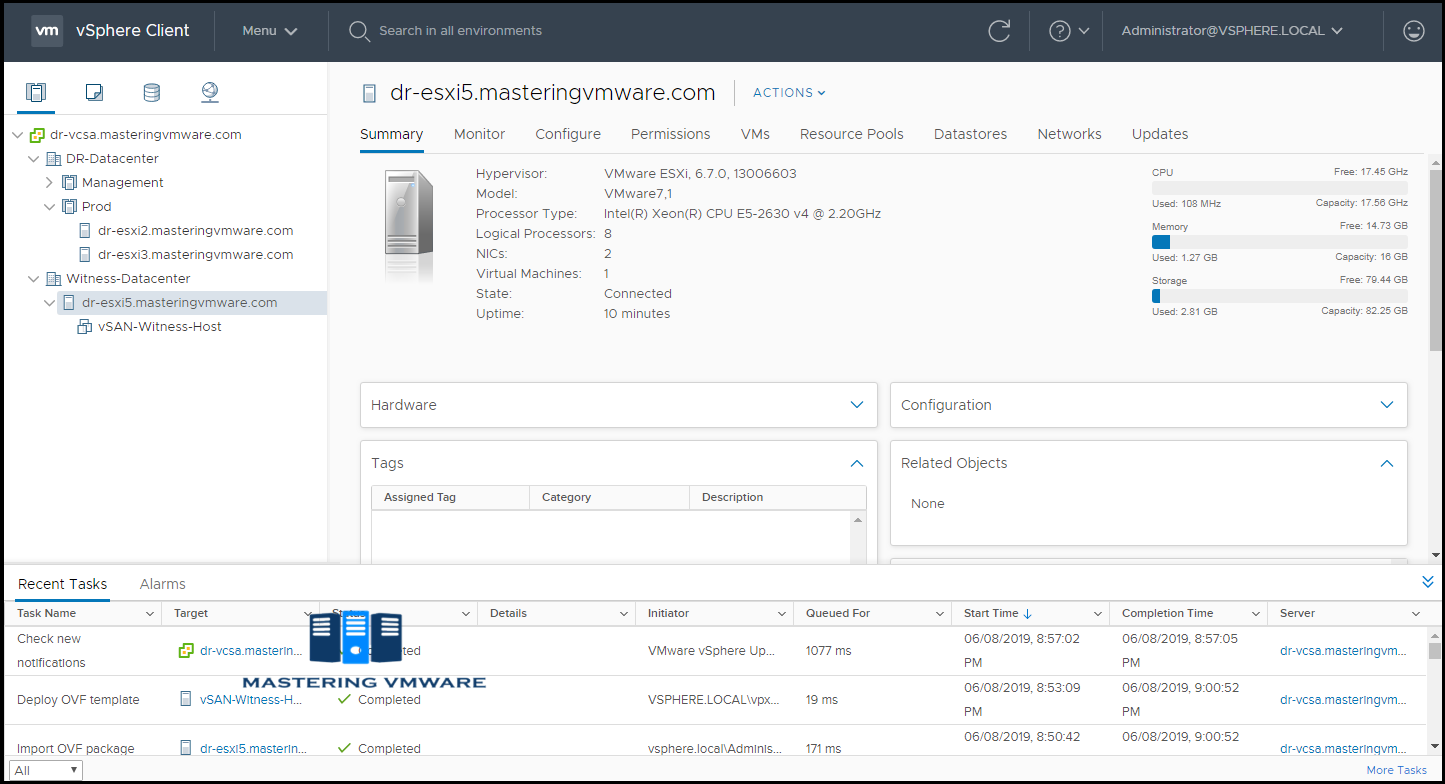Image resolution: width=1445 pixels, height=784 pixels.
Task: Collapse the Related Objects panel
Action: 1386,463
